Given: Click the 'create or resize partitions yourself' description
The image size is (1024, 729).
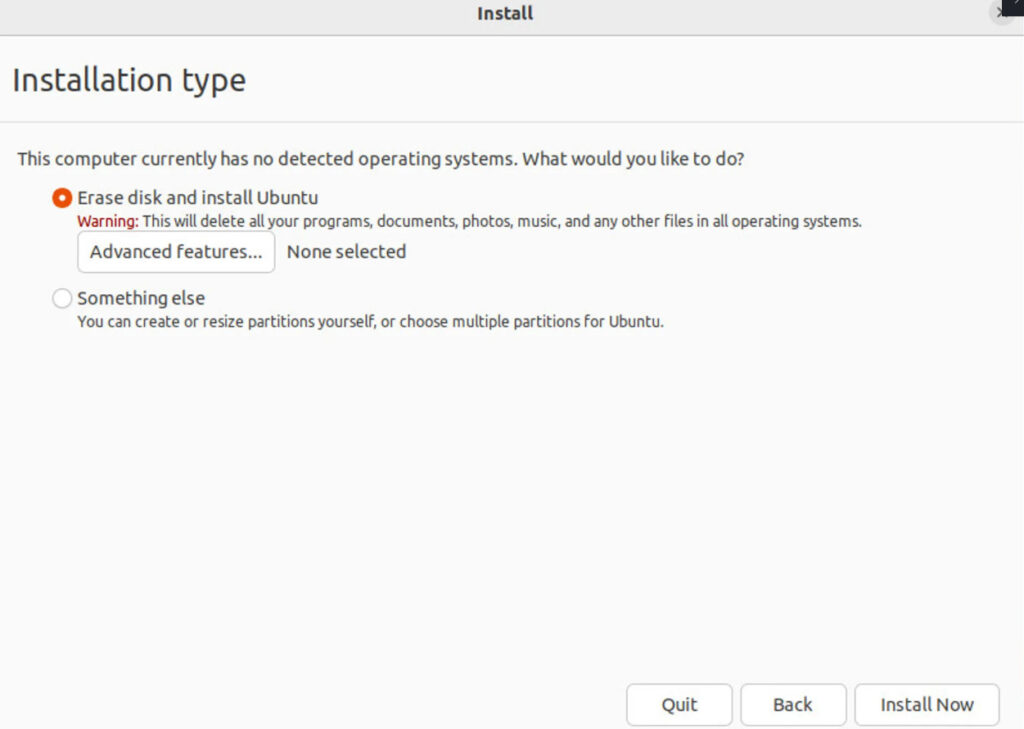Looking at the screenshot, I should coord(370,321).
